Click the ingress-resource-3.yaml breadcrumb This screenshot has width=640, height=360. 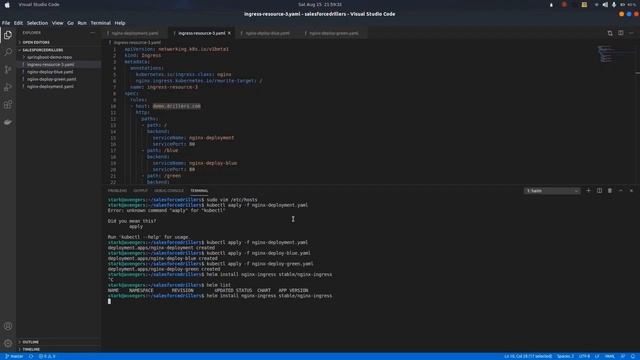point(137,42)
